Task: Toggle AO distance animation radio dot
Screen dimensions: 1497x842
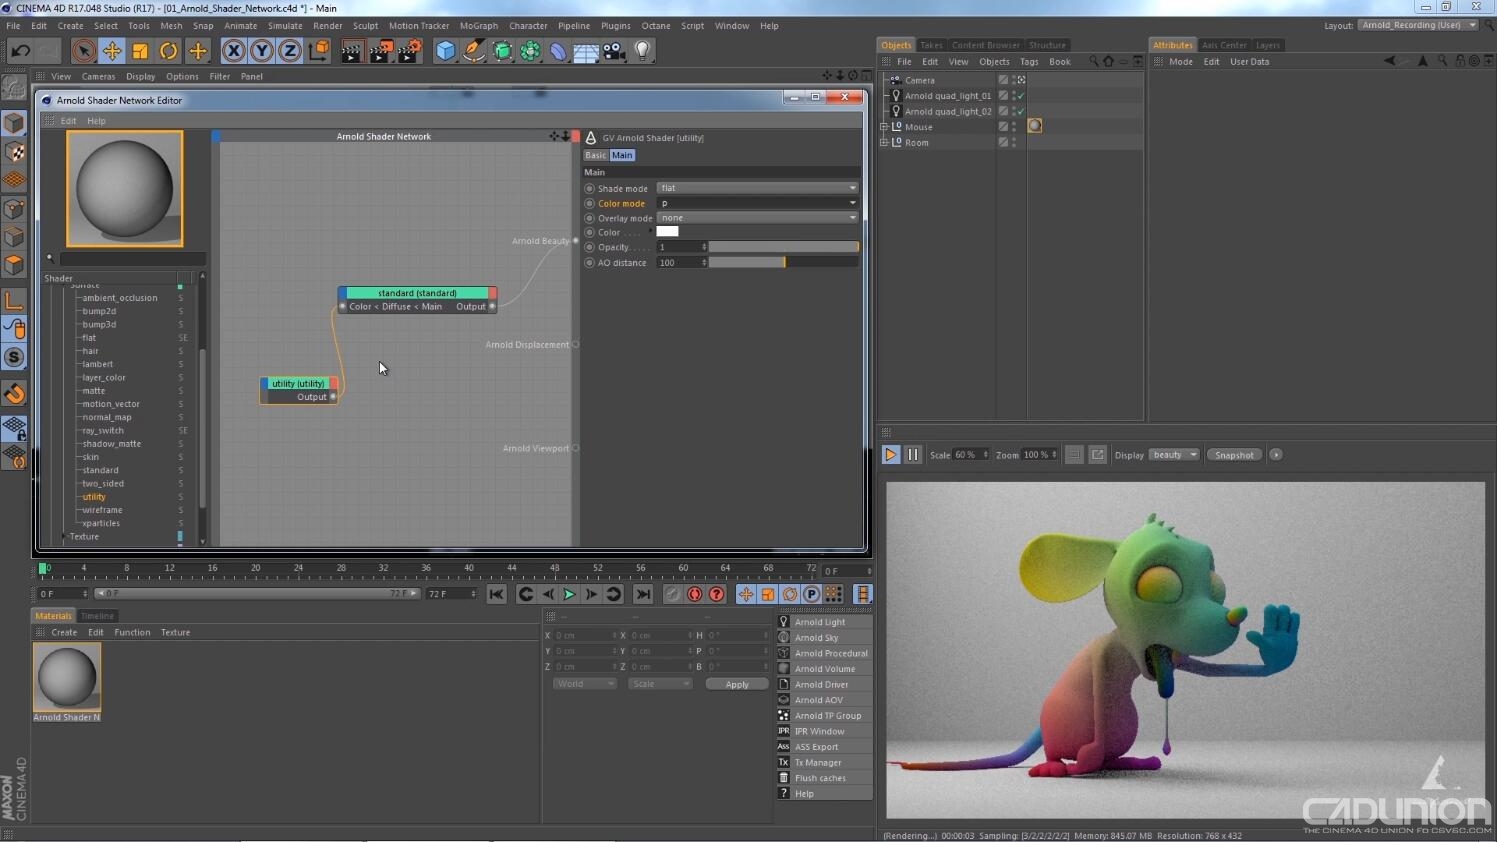Action: 589,262
